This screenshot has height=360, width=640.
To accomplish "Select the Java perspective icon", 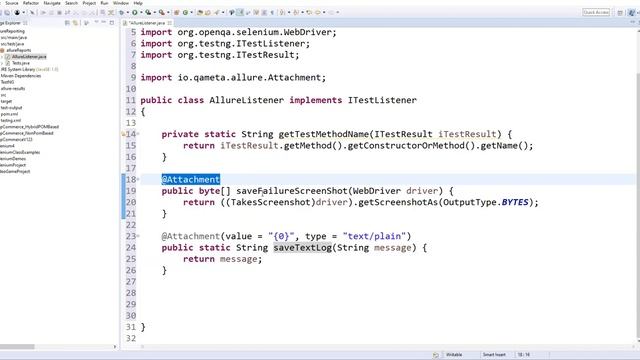I will click(632, 13).
